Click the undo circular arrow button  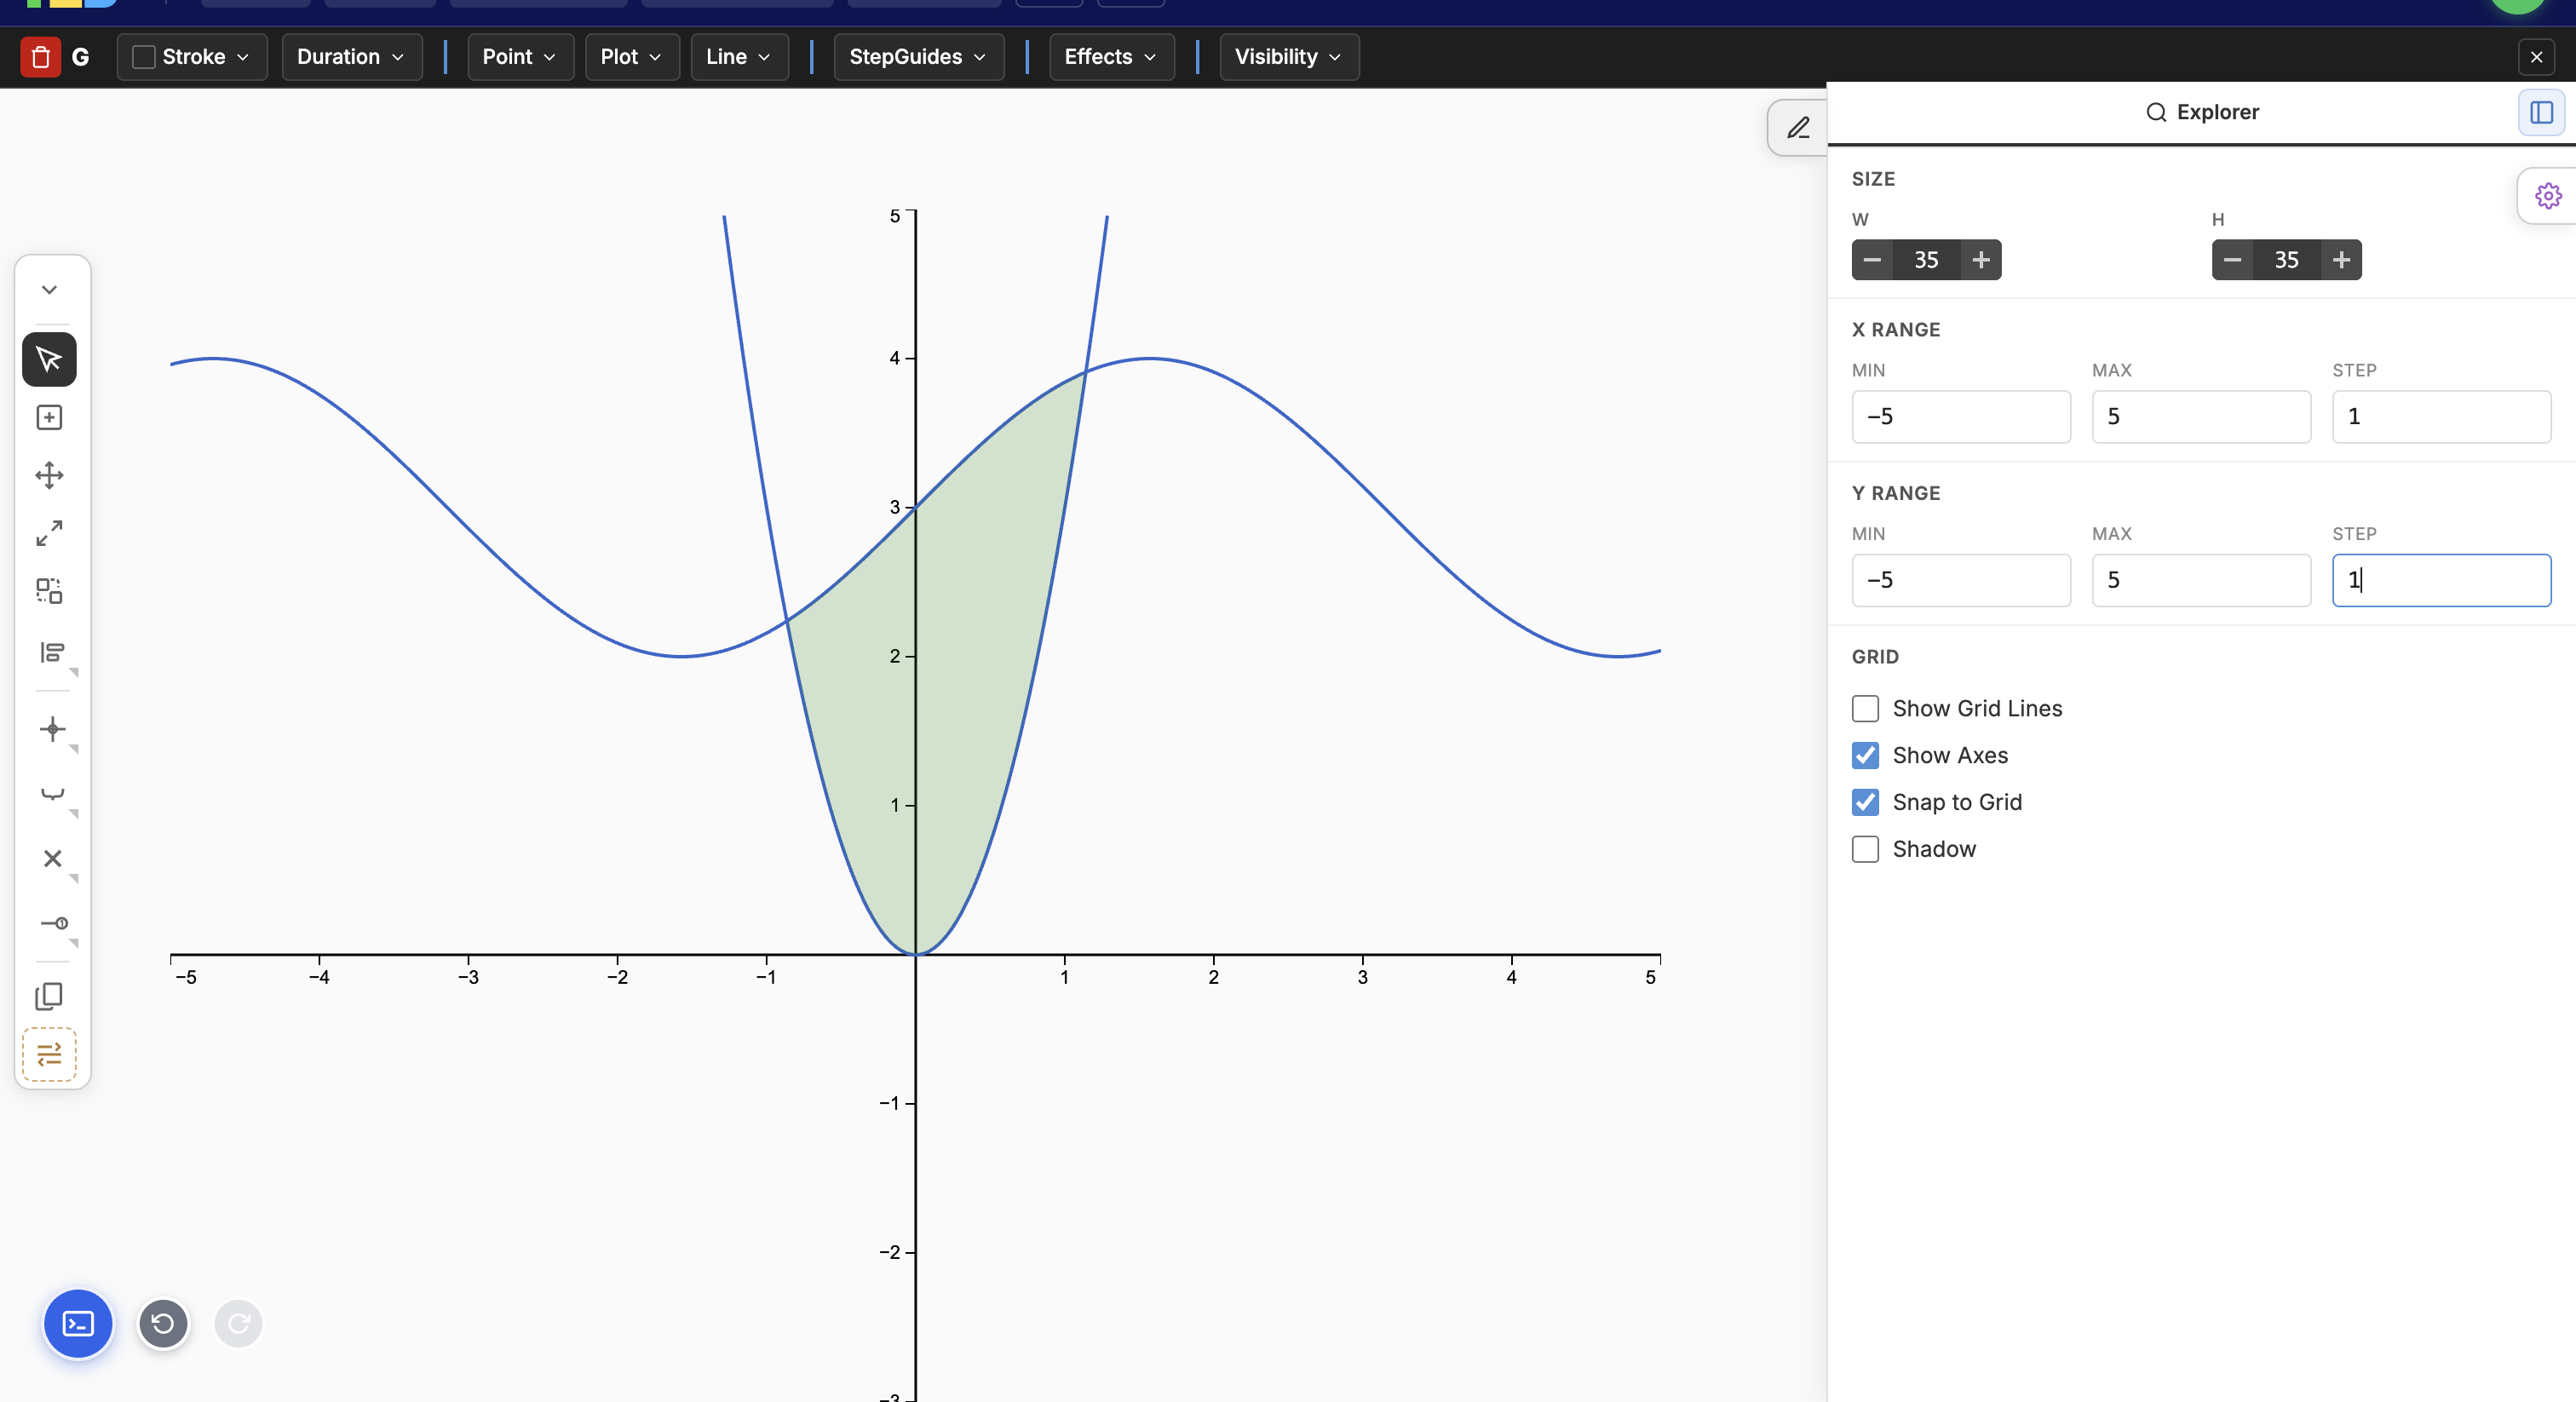163,1324
